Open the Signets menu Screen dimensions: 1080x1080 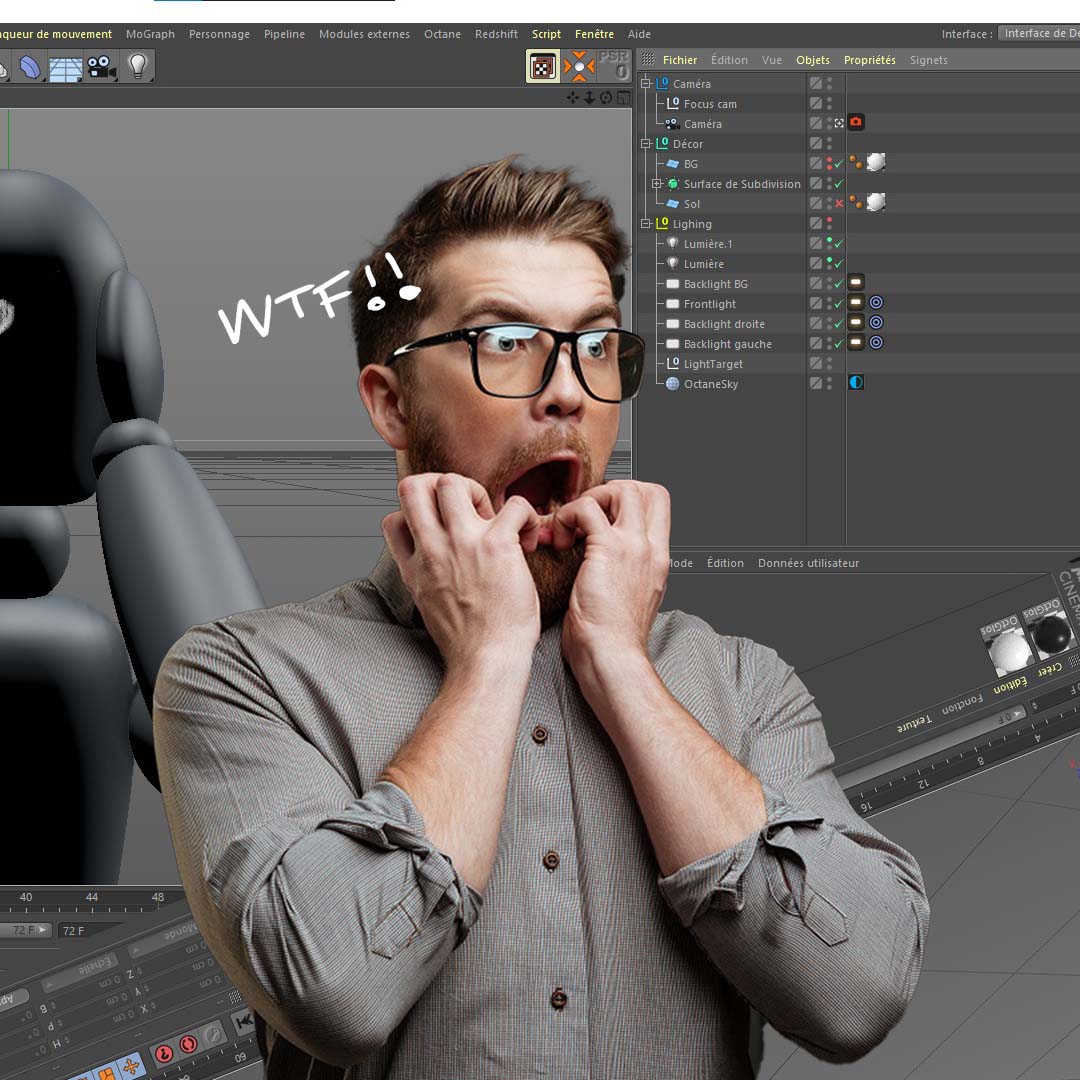[x=928, y=60]
